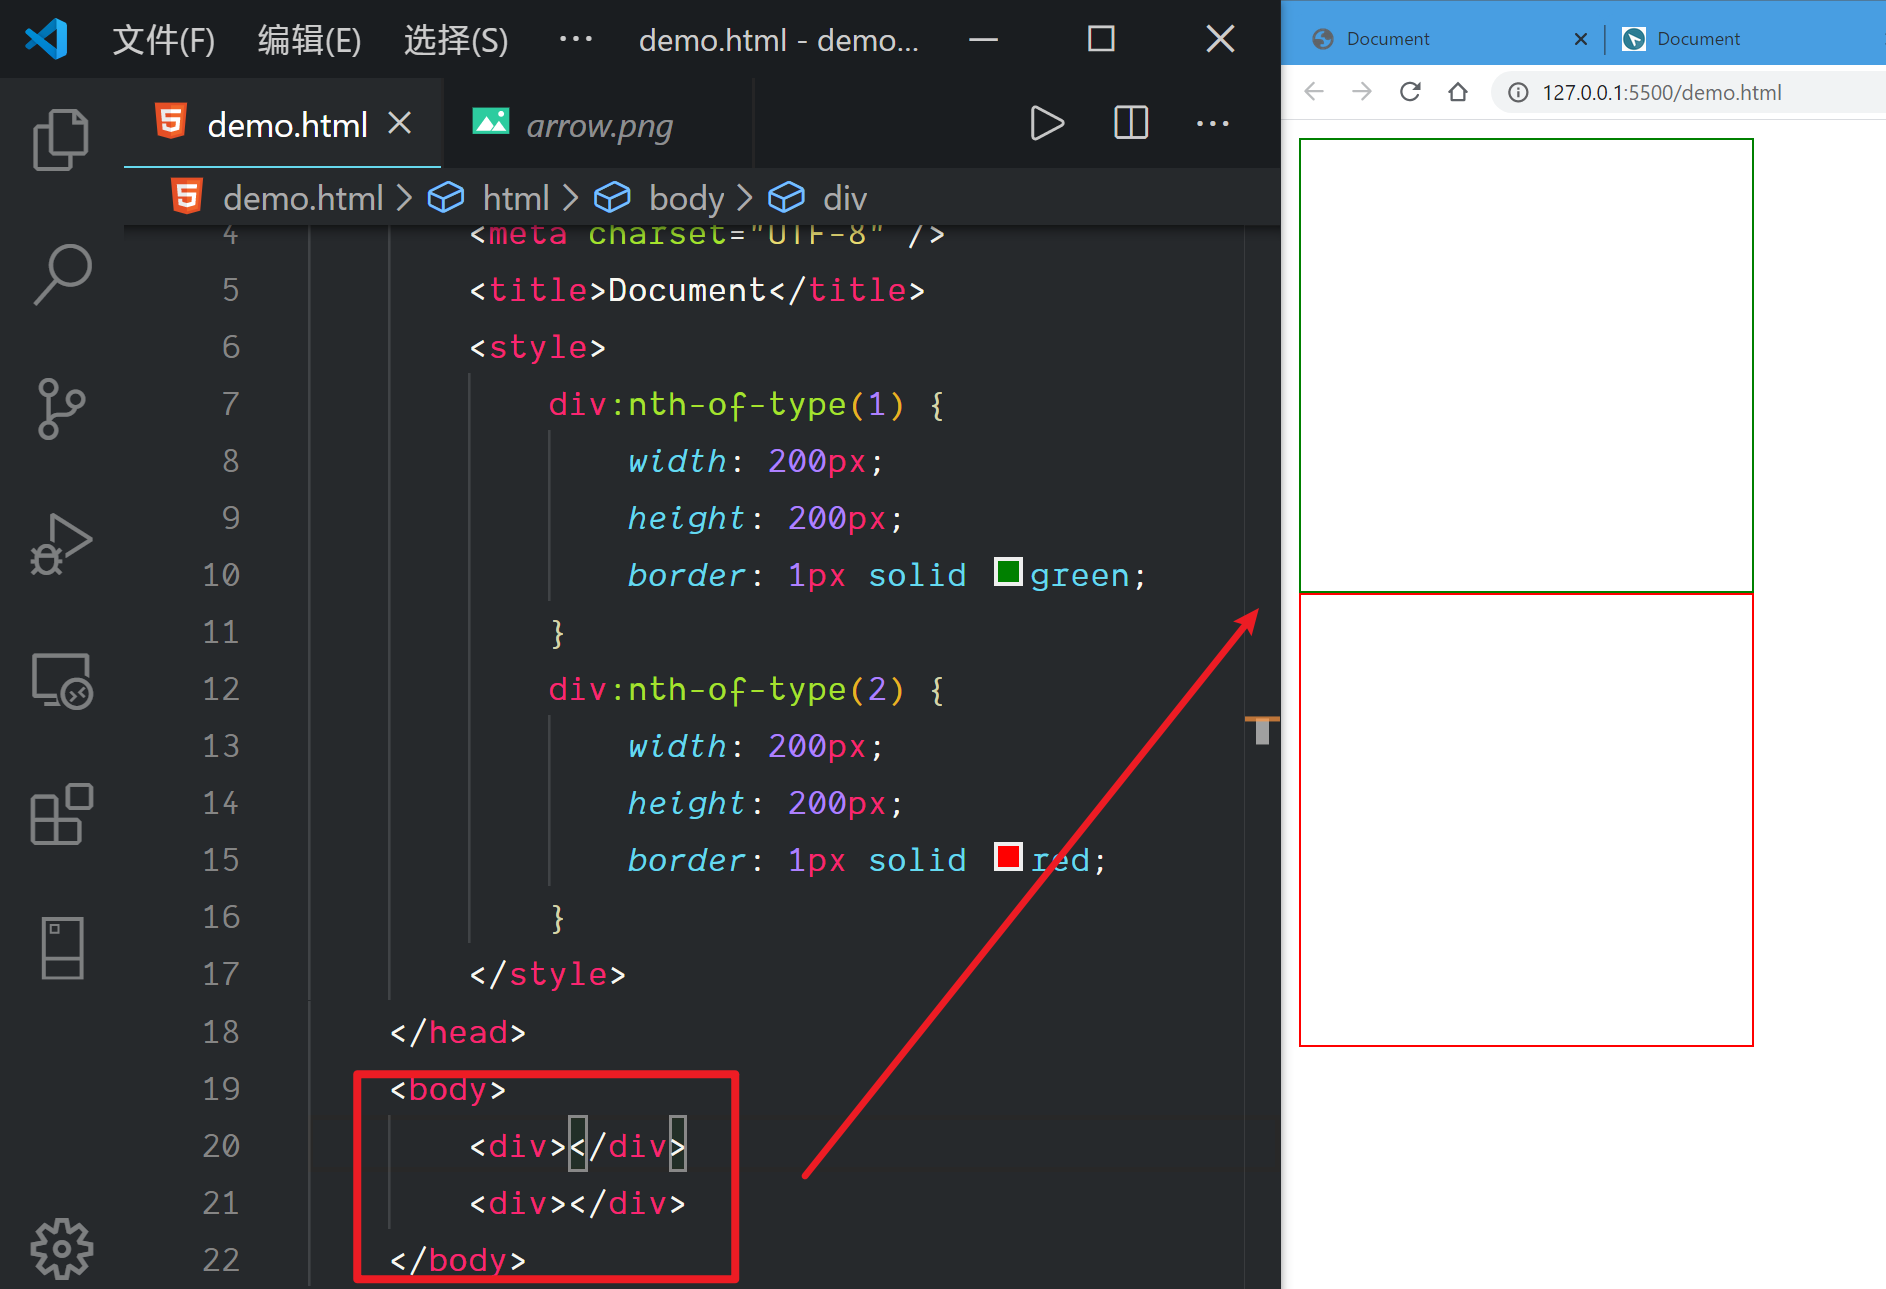Close the demo.html editor tab
This screenshot has height=1289, width=1886.
[x=400, y=123]
